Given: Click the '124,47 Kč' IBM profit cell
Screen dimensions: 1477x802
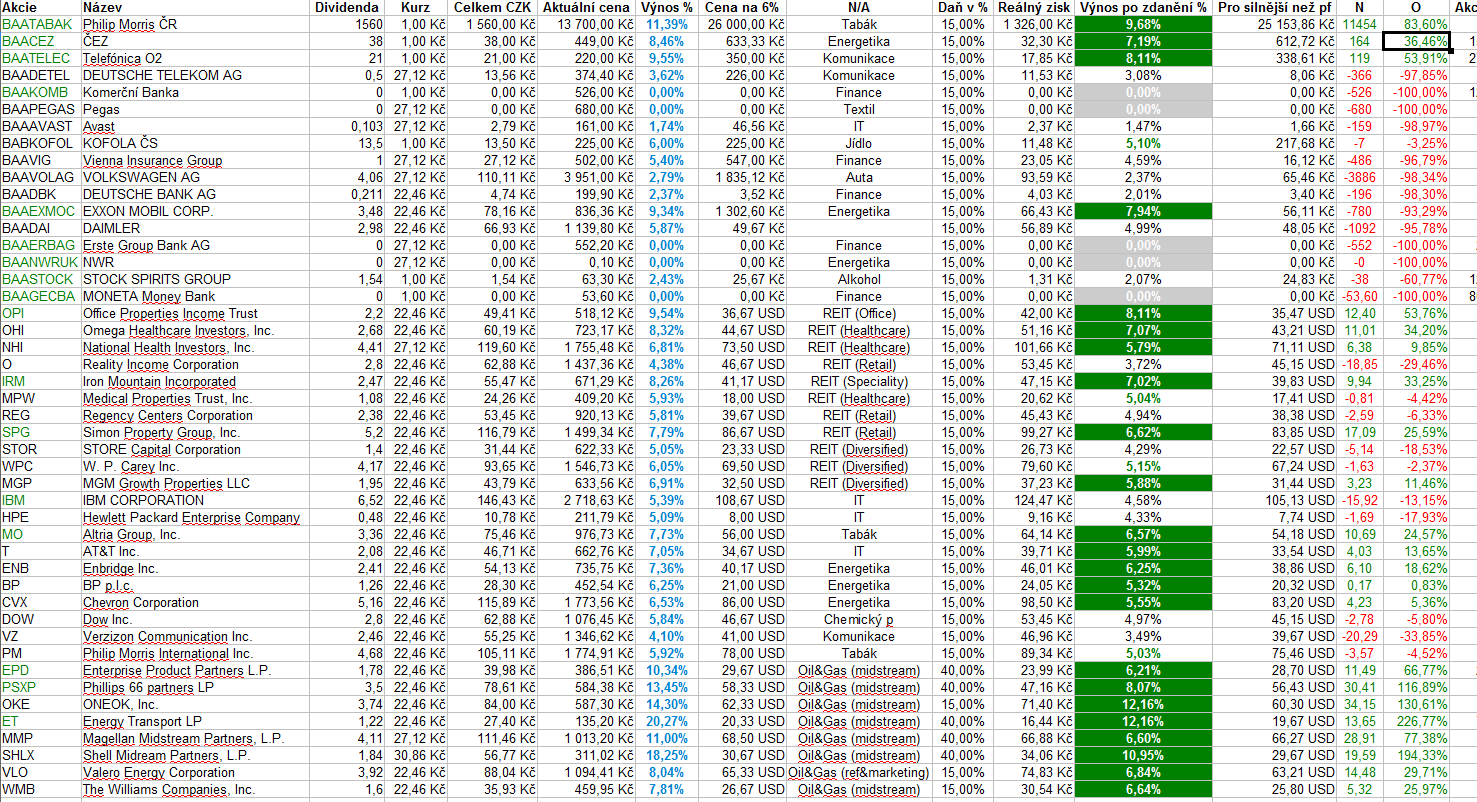Looking at the screenshot, I should click(1033, 500).
